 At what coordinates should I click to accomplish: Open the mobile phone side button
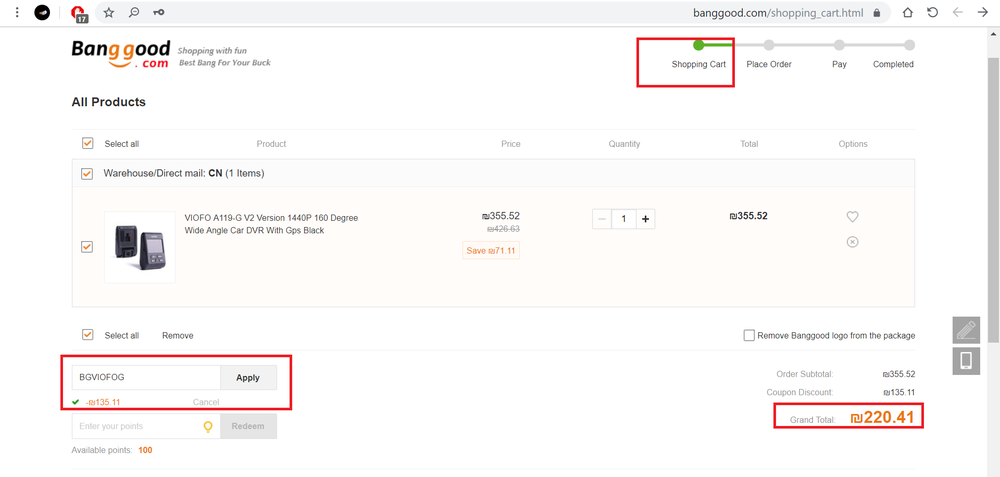[966, 361]
